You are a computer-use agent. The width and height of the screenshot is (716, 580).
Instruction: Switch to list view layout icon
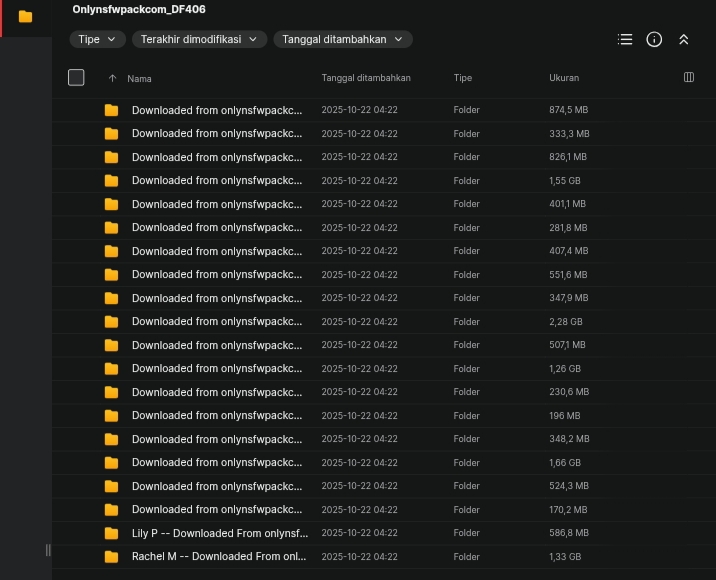pos(625,39)
